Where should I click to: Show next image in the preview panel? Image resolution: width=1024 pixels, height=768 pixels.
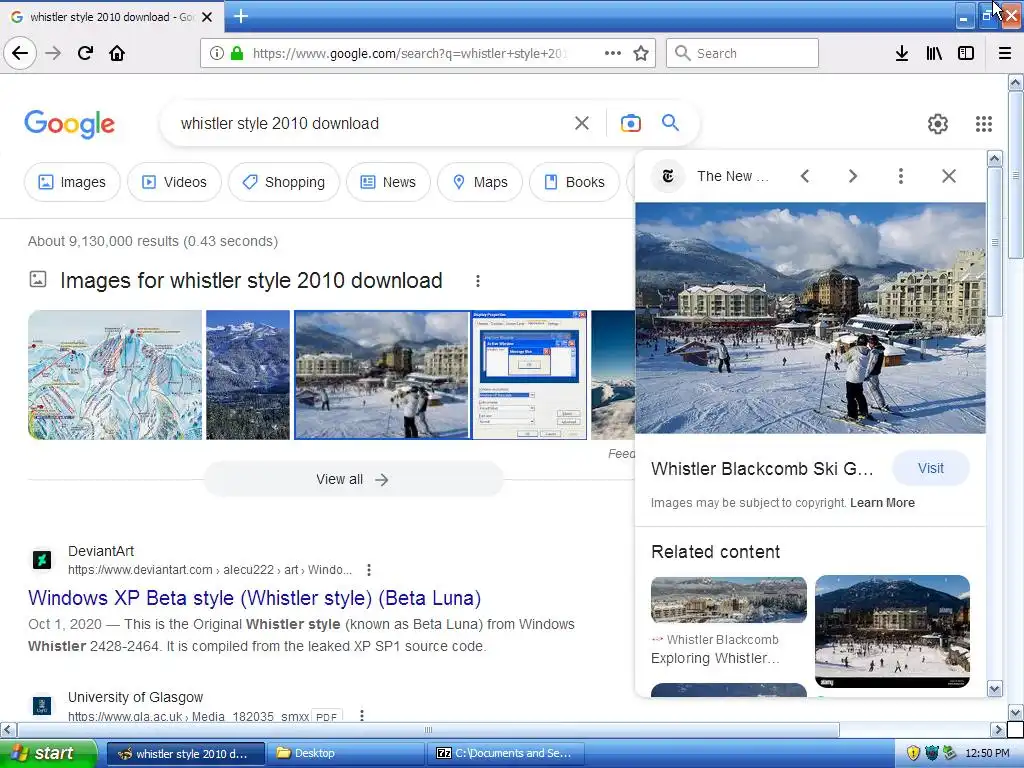click(x=852, y=176)
